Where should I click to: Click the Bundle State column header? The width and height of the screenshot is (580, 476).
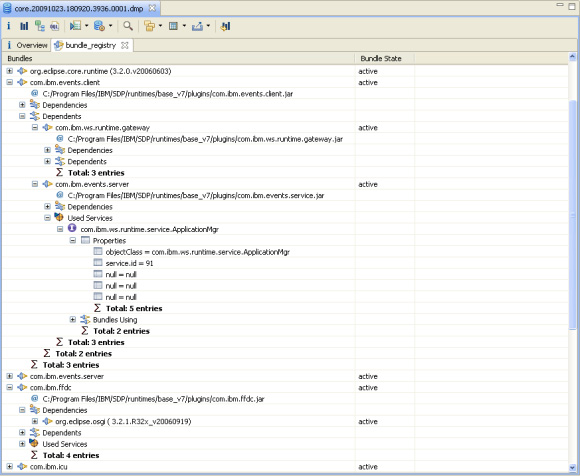point(384,58)
